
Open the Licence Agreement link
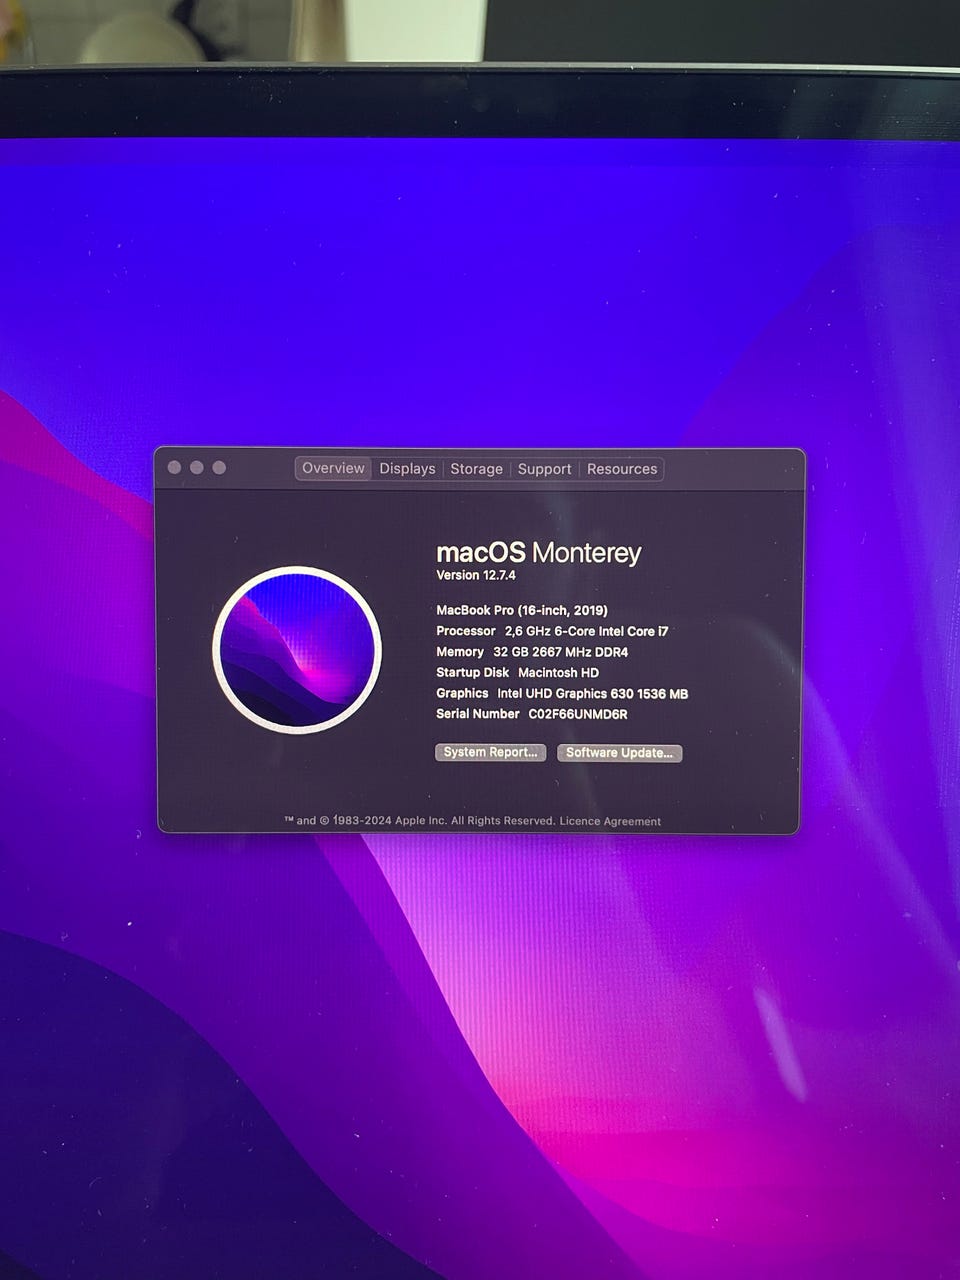pyautogui.click(x=610, y=821)
